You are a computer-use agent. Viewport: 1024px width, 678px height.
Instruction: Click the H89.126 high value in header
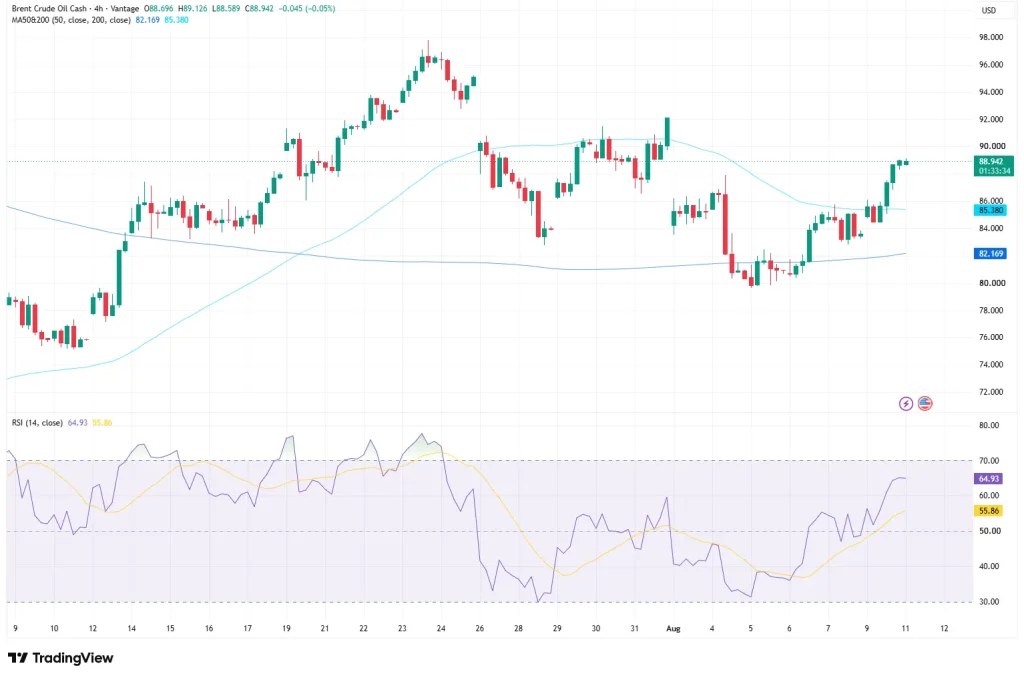click(x=193, y=8)
